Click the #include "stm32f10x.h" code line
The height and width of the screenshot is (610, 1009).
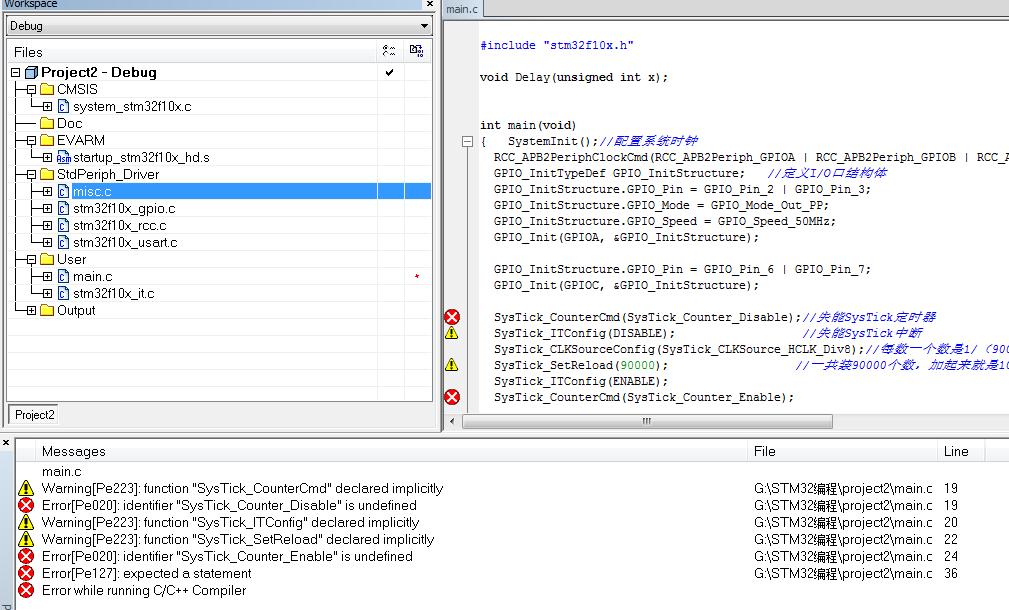pyautogui.click(x=557, y=45)
